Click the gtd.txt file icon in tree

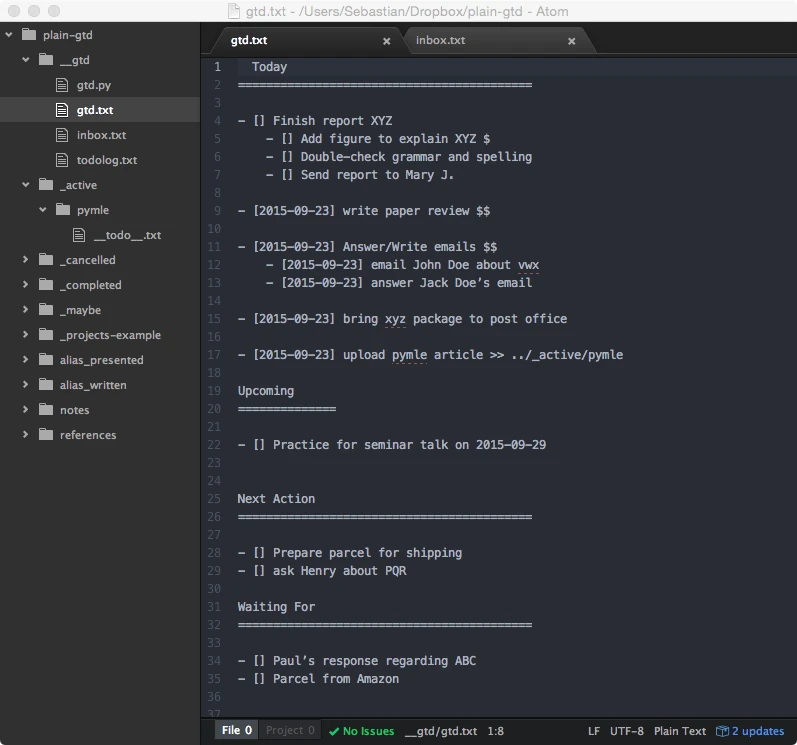click(x=62, y=110)
